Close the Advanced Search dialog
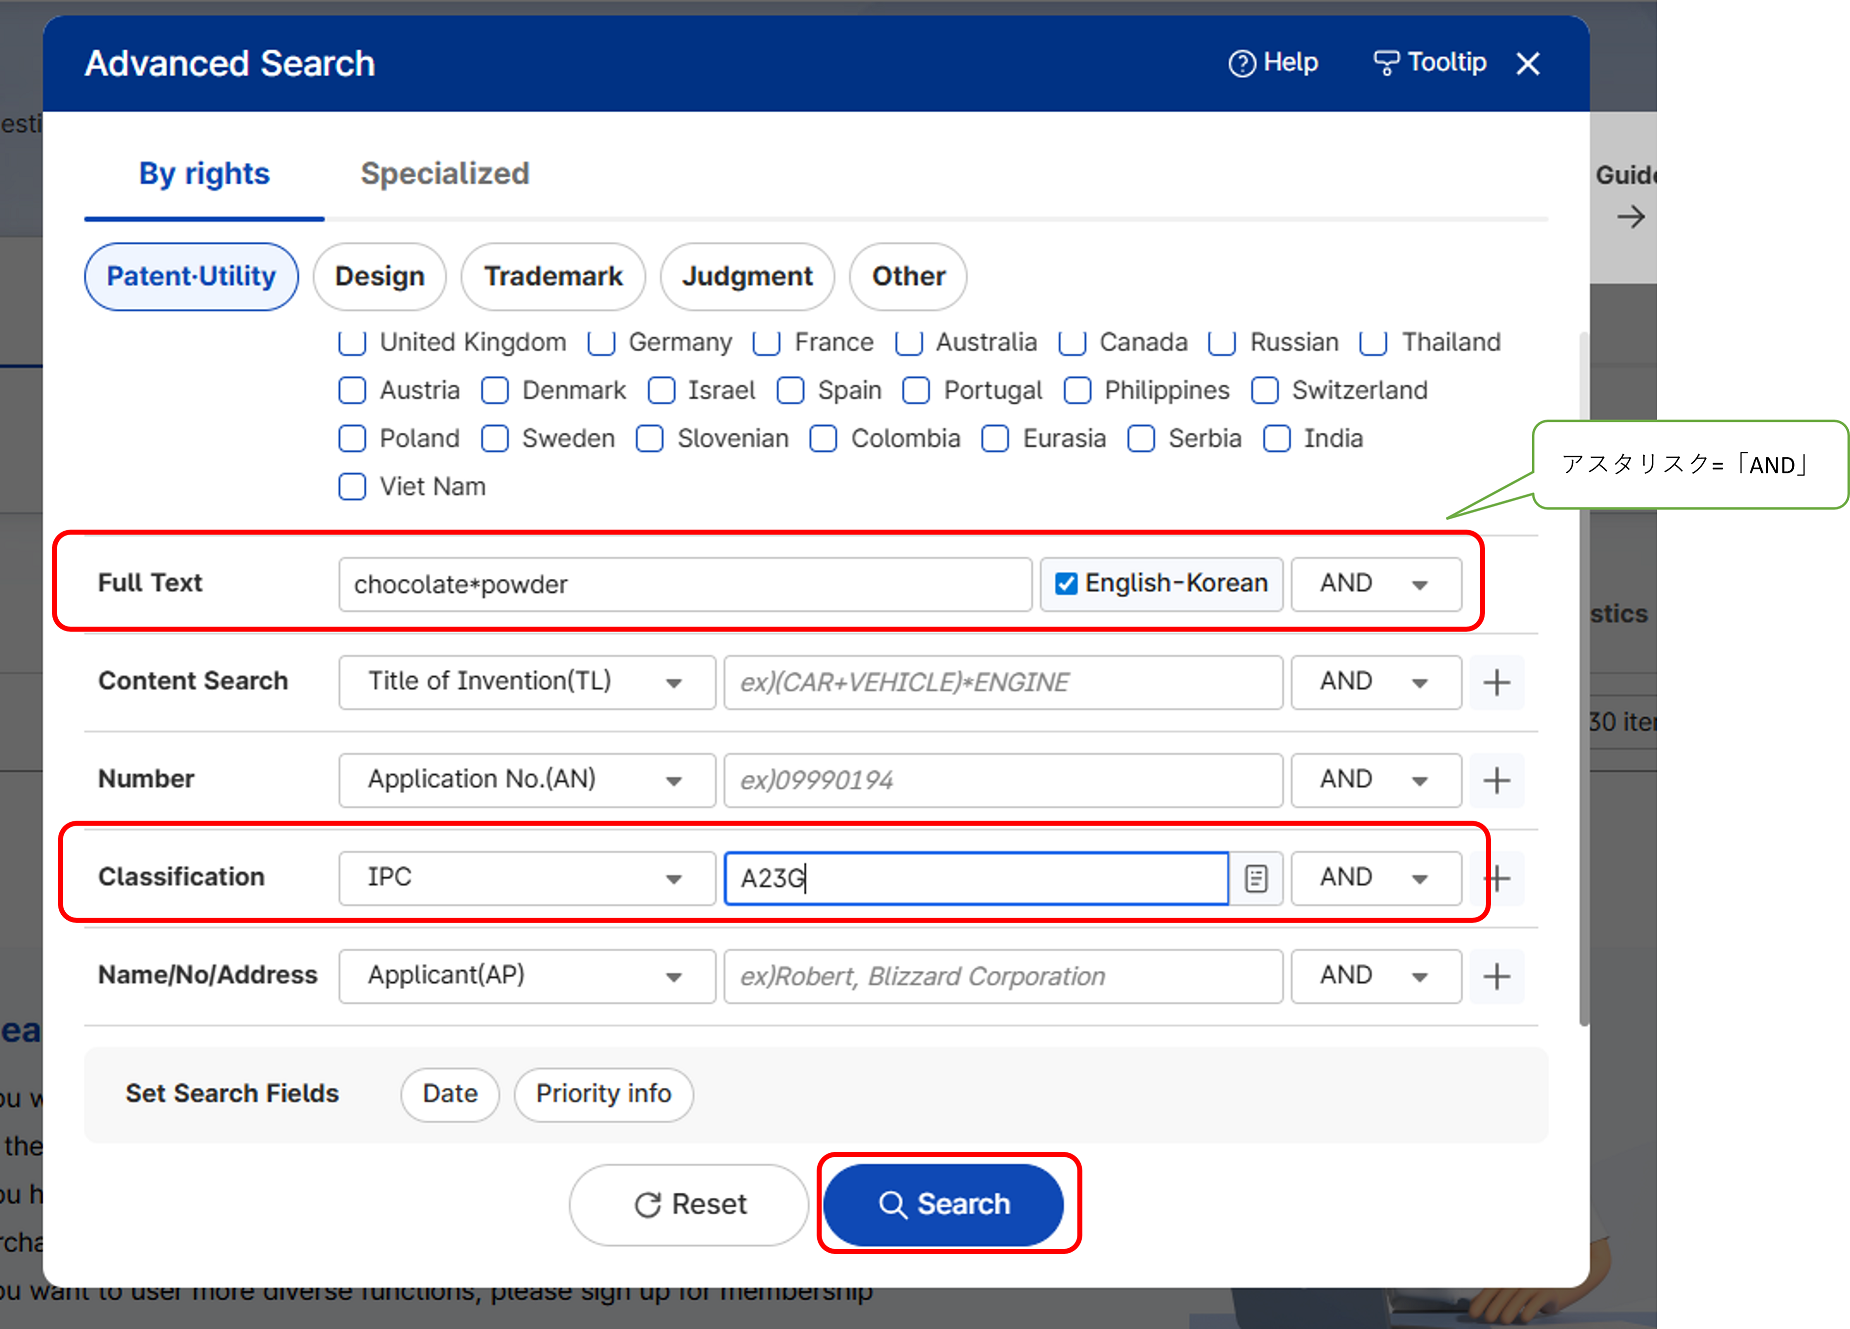This screenshot has width=1850, height=1329. click(1527, 64)
